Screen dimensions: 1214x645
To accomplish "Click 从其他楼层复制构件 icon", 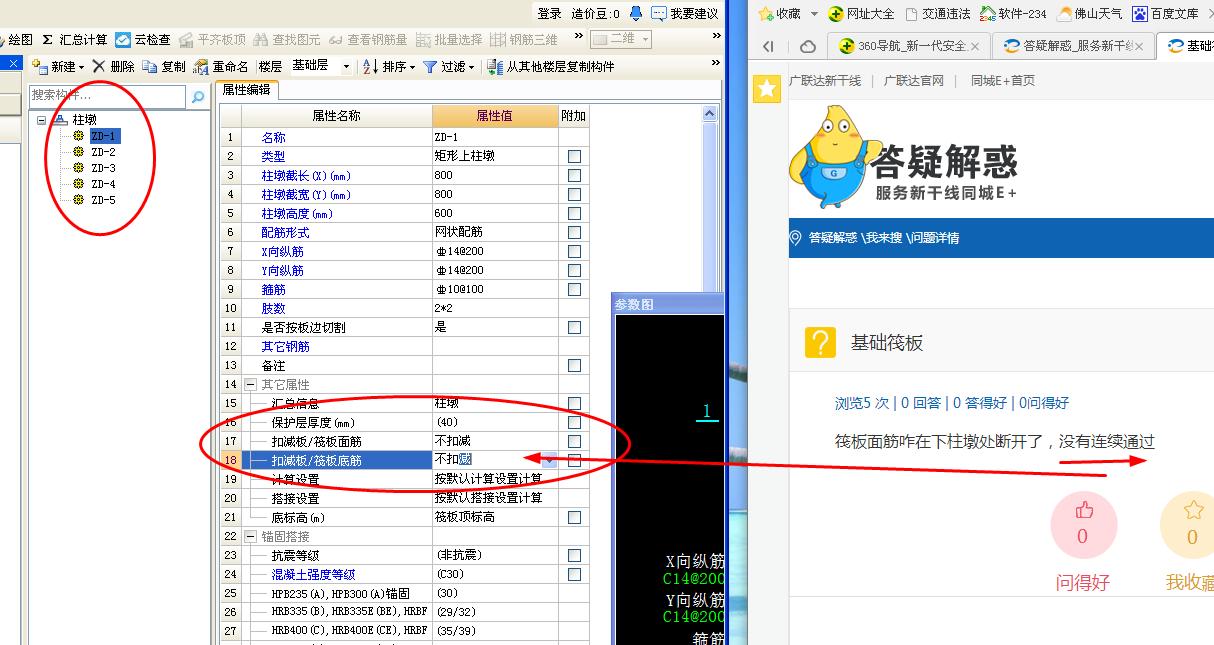I will tap(495, 66).
